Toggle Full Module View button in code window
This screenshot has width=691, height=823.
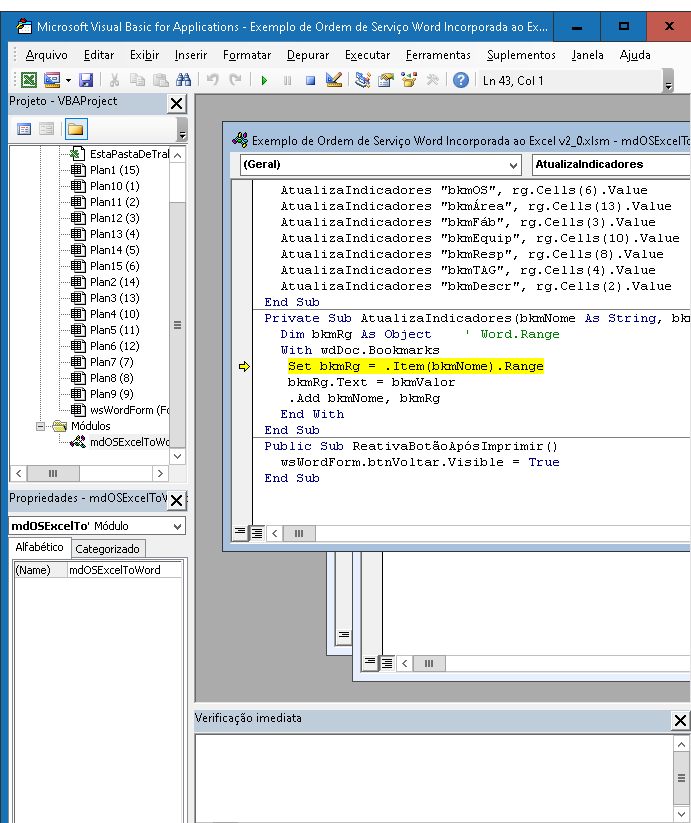click(257, 533)
